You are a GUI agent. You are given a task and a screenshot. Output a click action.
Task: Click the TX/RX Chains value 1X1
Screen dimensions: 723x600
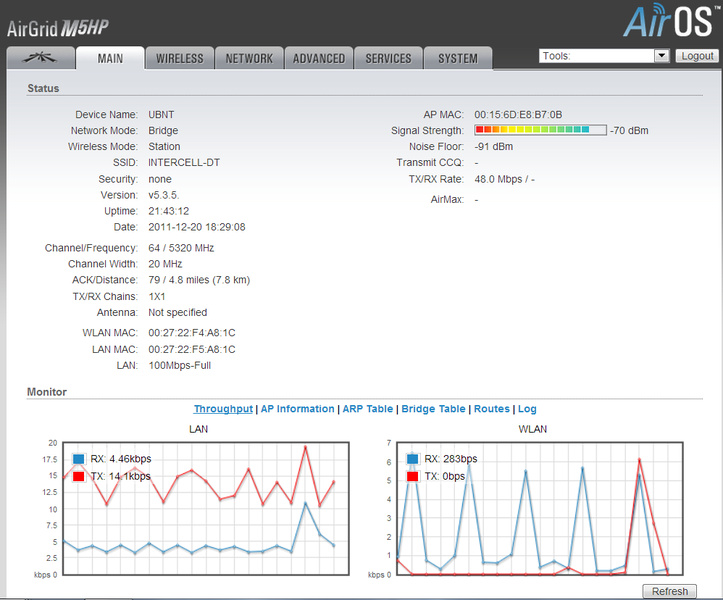[157, 296]
